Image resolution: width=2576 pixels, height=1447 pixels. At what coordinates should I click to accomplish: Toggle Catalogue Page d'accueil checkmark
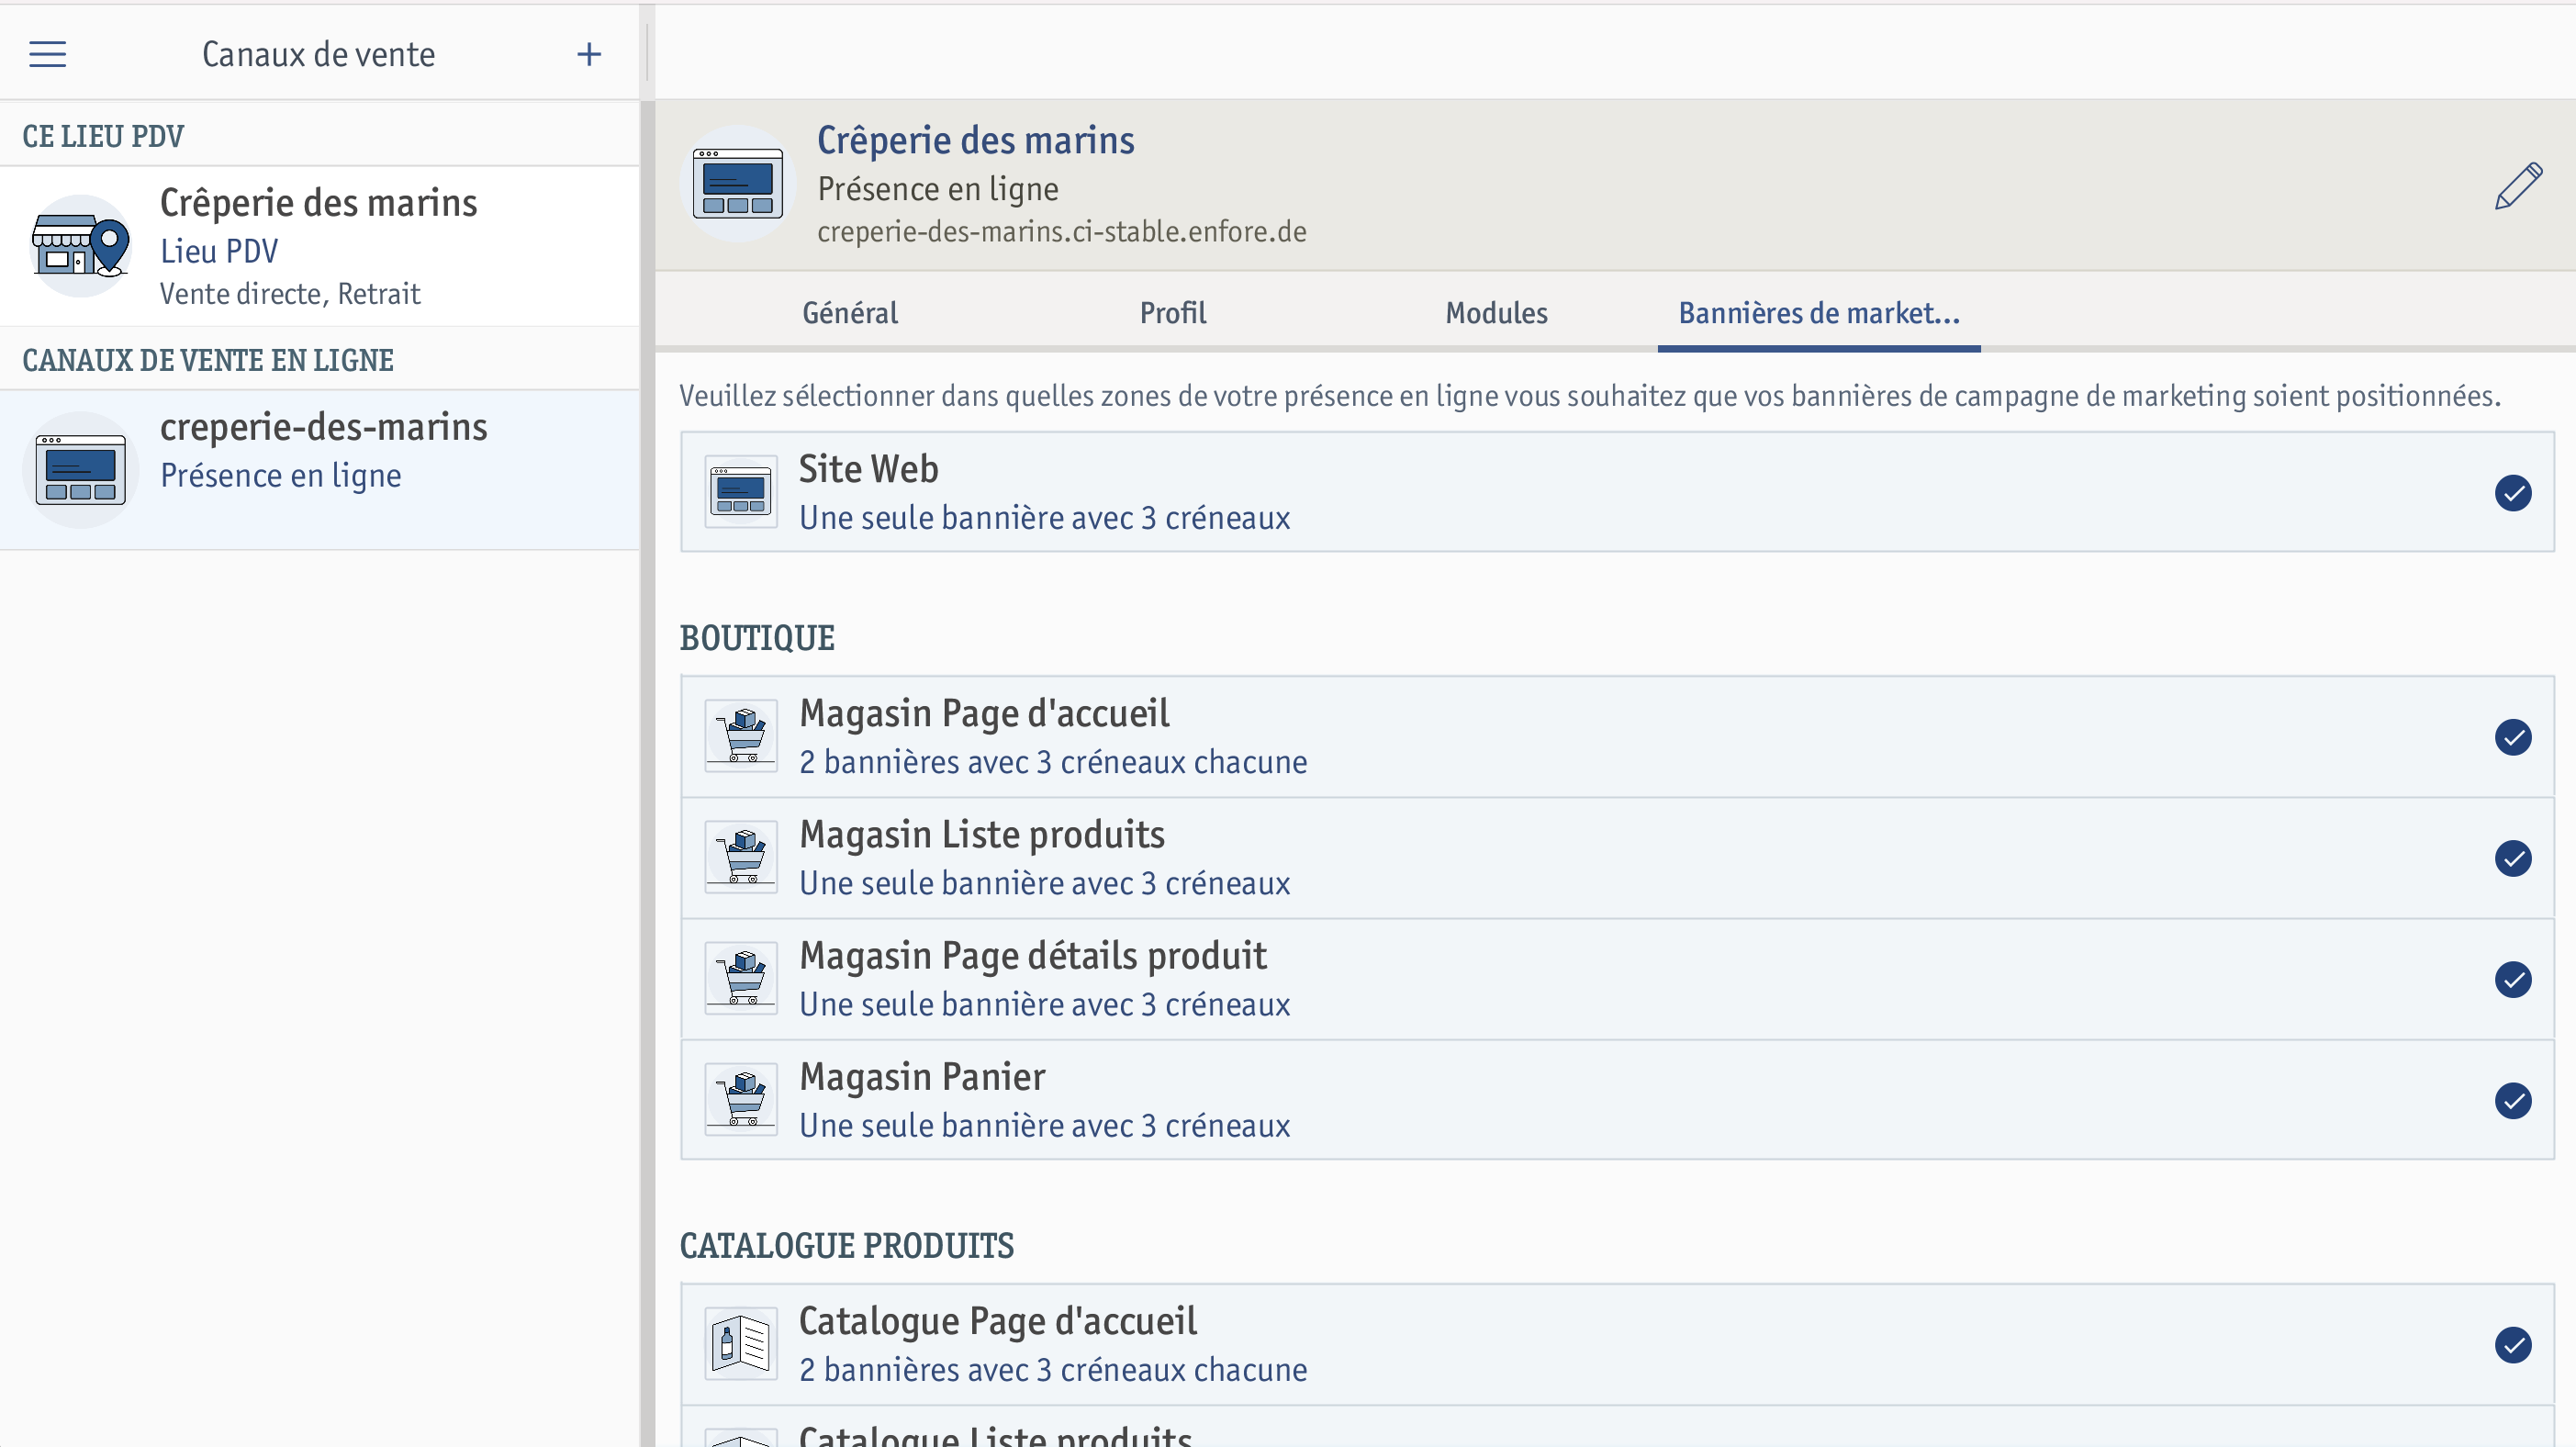[2512, 1345]
